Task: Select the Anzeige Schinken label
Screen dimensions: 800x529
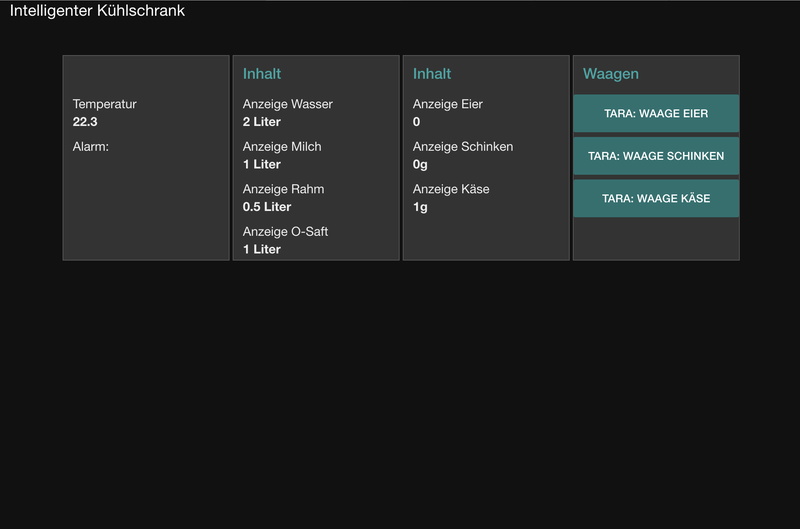Action: (x=463, y=146)
